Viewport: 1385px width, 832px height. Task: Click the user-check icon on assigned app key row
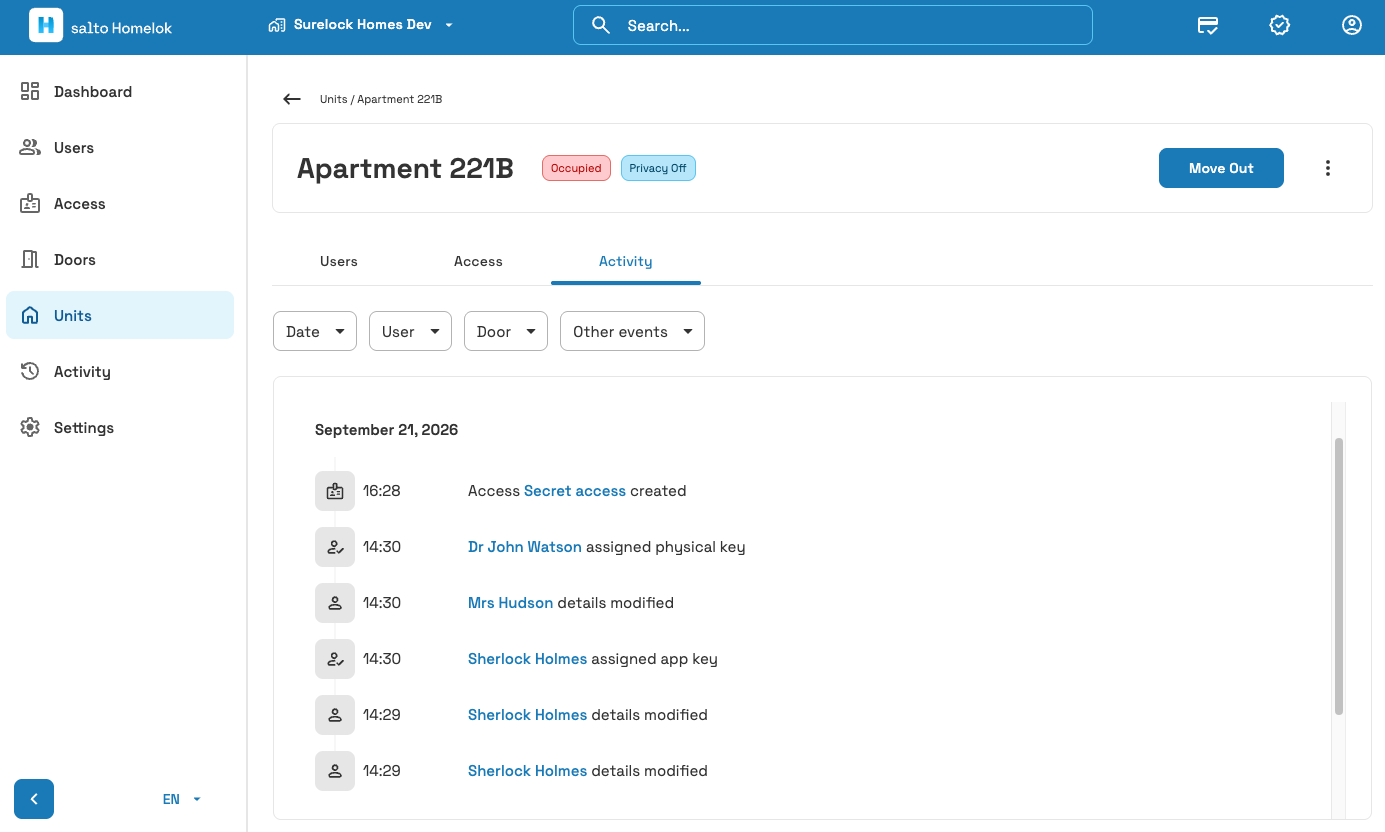335,659
